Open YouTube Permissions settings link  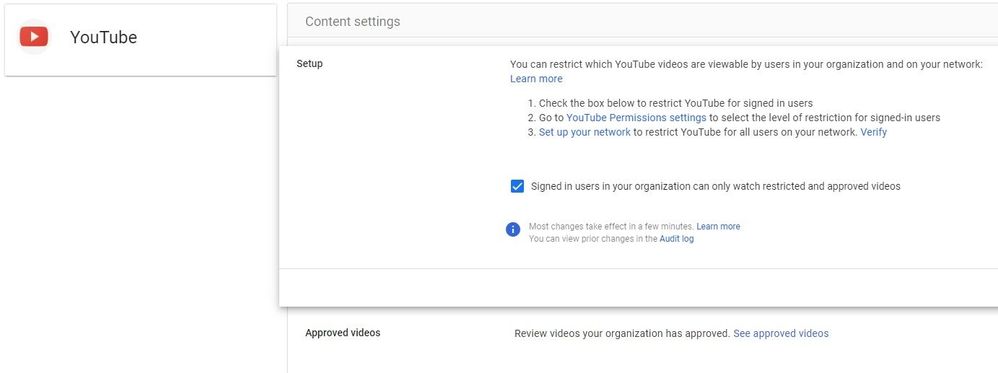click(x=636, y=118)
